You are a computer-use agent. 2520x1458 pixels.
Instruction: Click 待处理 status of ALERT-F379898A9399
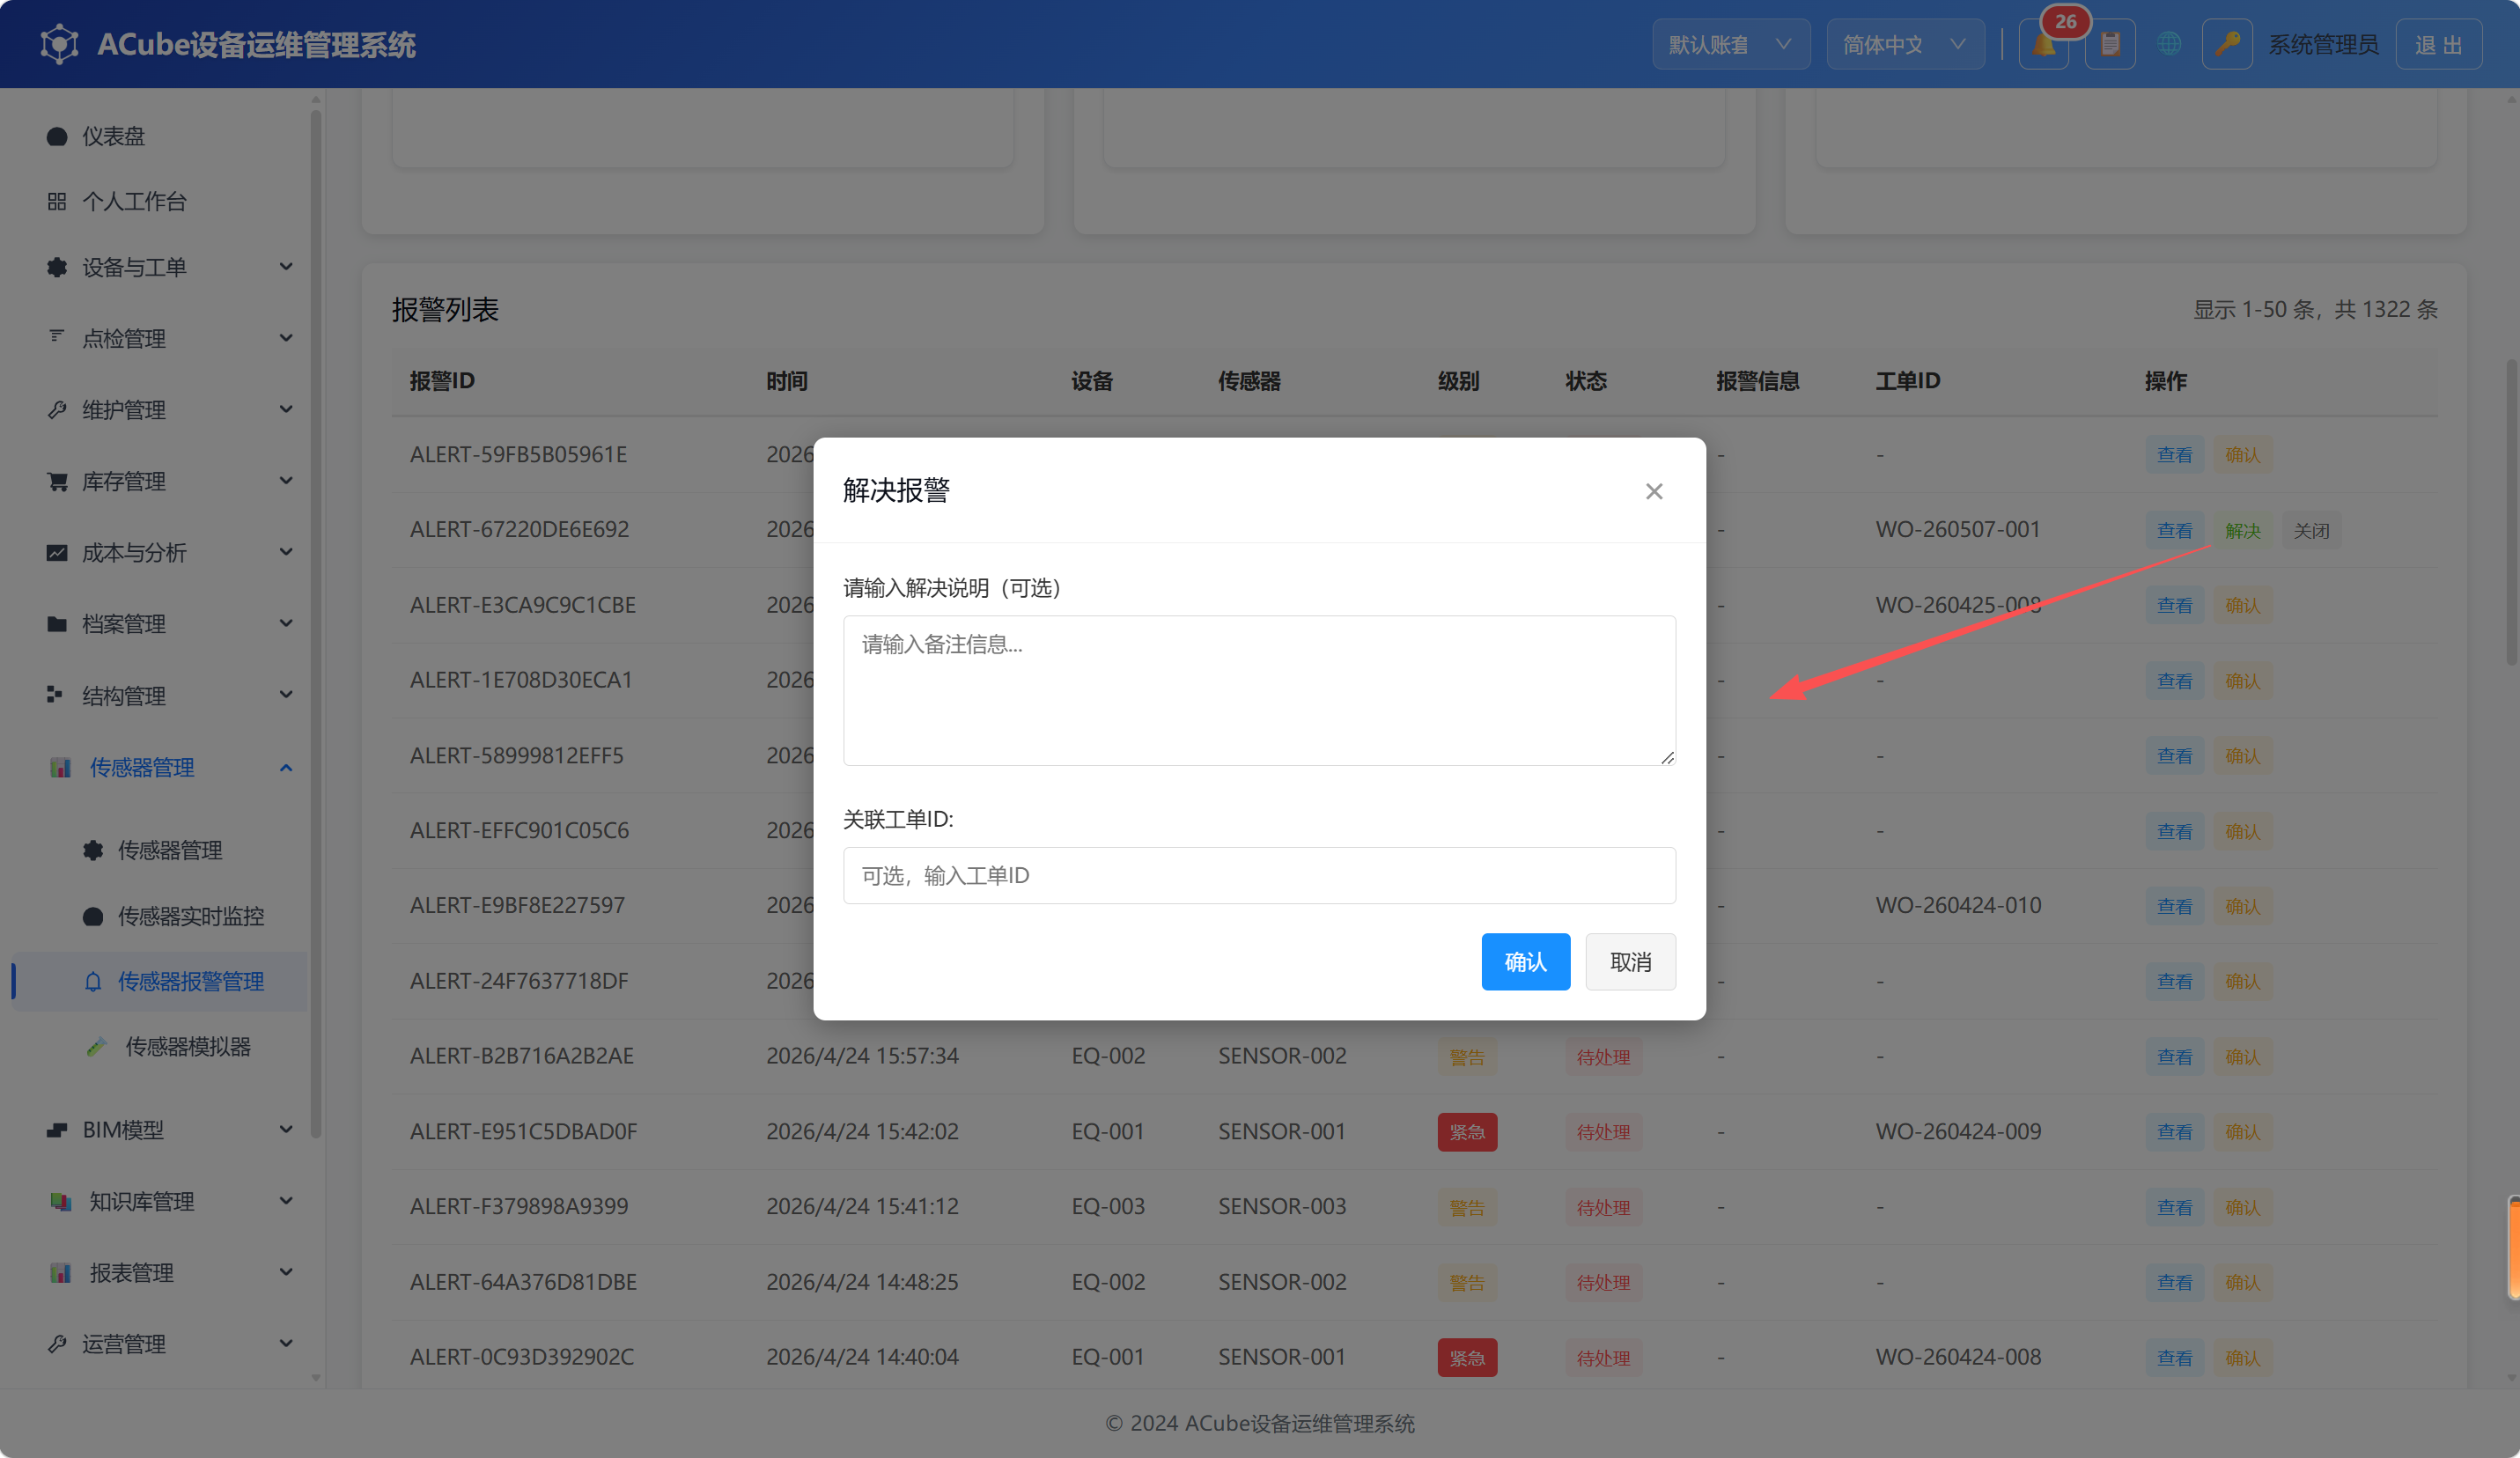[1603, 1207]
